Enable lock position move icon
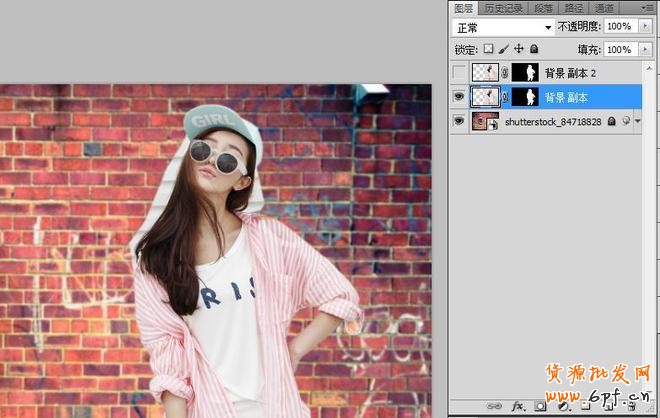The height and width of the screenshot is (418, 660). [518, 48]
